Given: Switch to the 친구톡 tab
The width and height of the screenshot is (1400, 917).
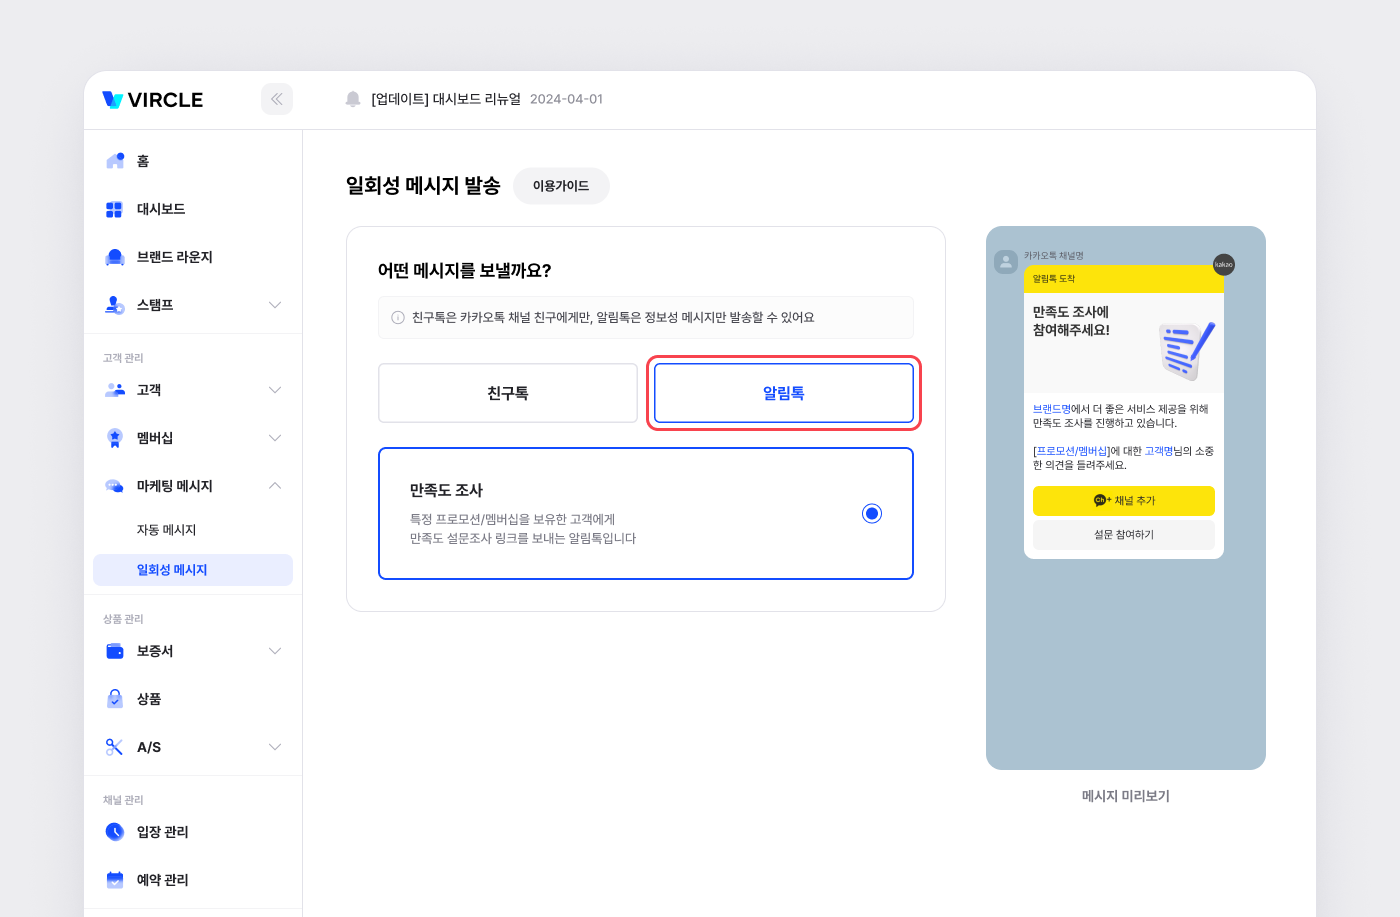Looking at the screenshot, I should pos(508,393).
